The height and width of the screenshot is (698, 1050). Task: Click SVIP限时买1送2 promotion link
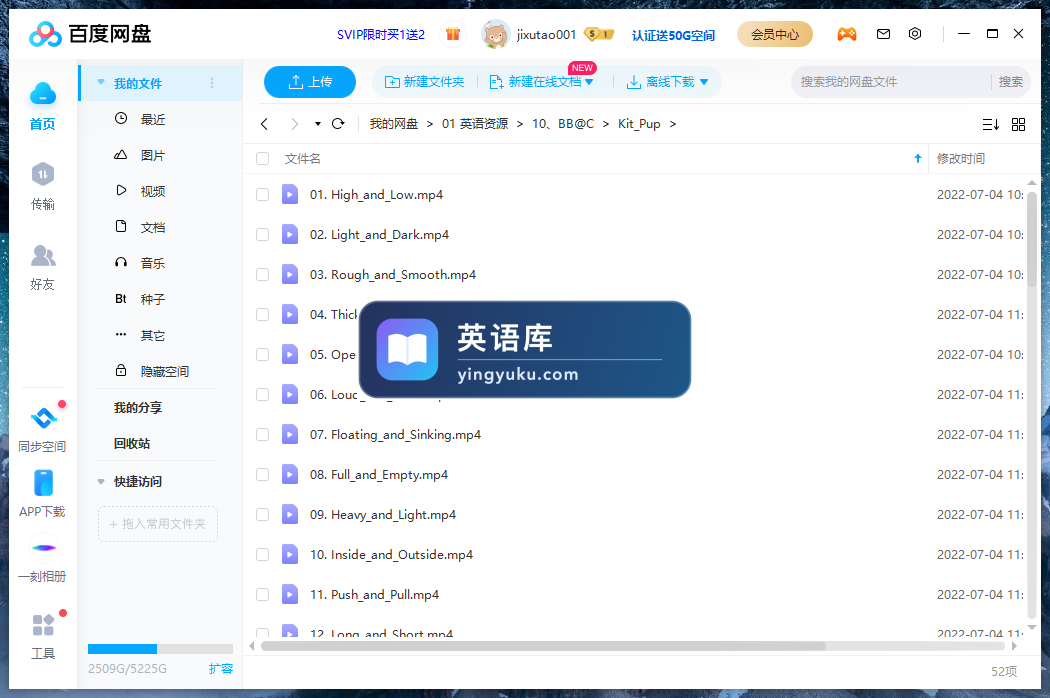381,34
